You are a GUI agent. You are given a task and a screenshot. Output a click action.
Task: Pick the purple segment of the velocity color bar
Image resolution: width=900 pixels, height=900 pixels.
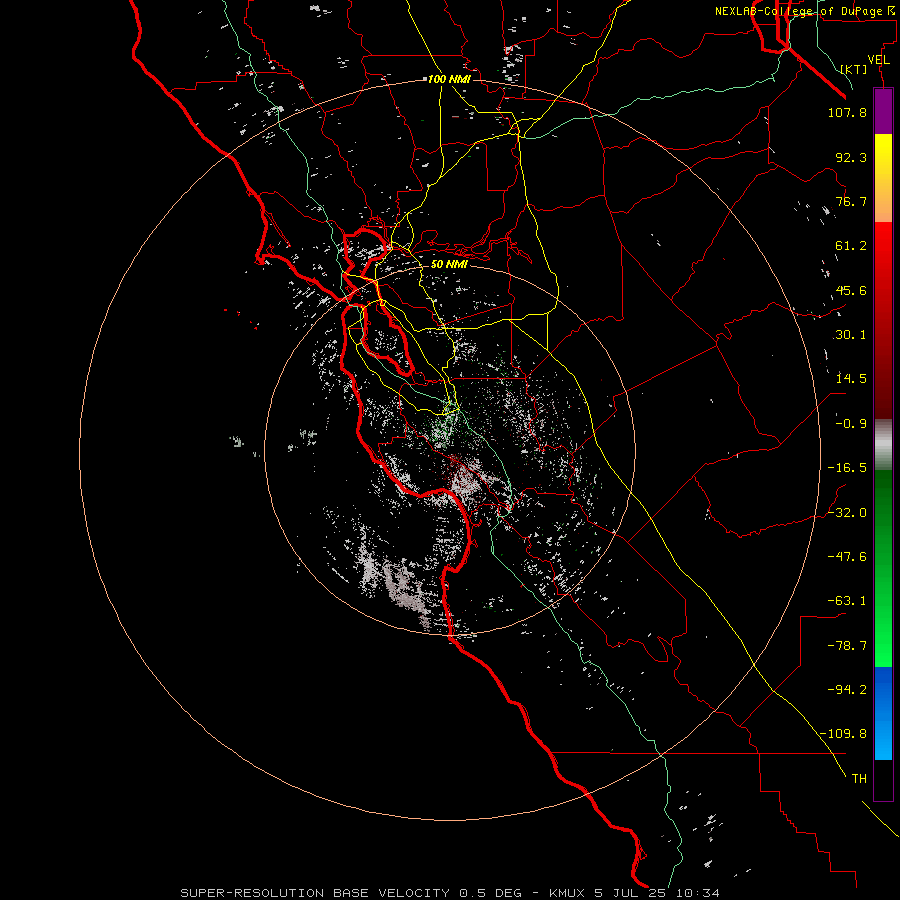point(883,111)
